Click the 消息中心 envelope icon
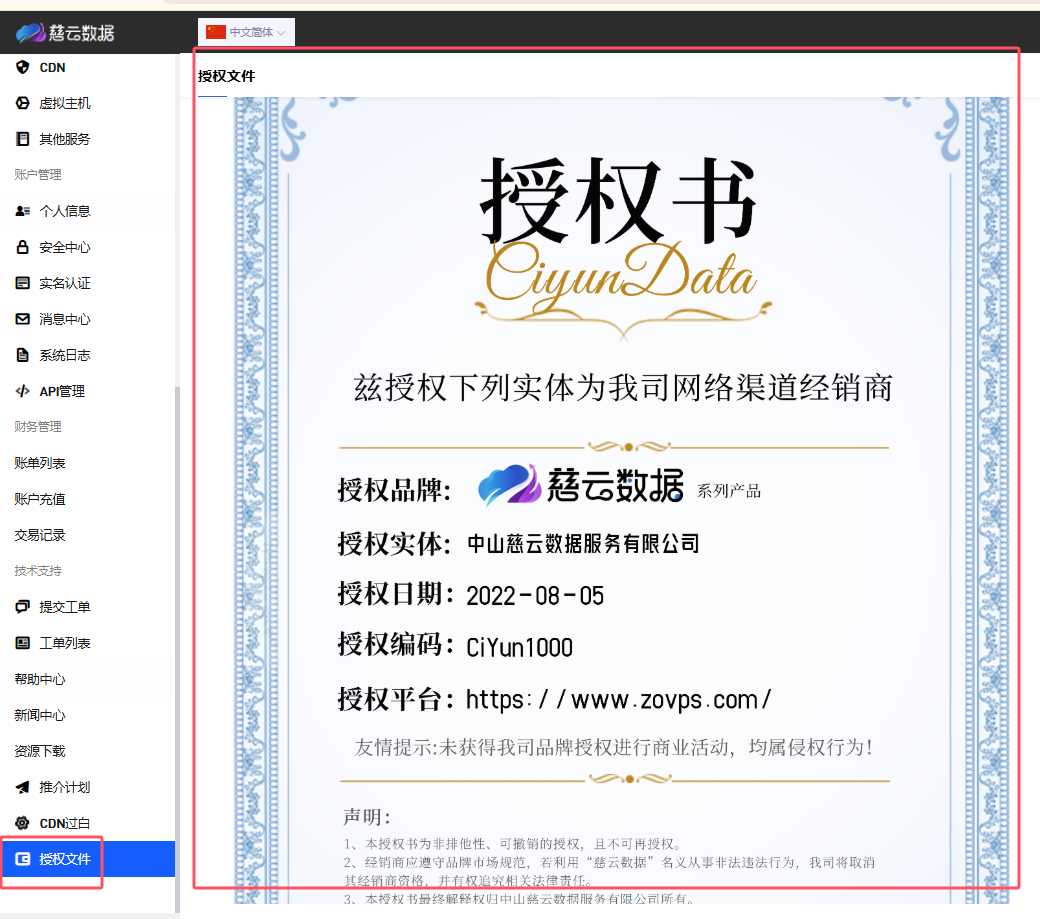This screenshot has width=1040, height=919. pyautogui.click(x=22, y=319)
